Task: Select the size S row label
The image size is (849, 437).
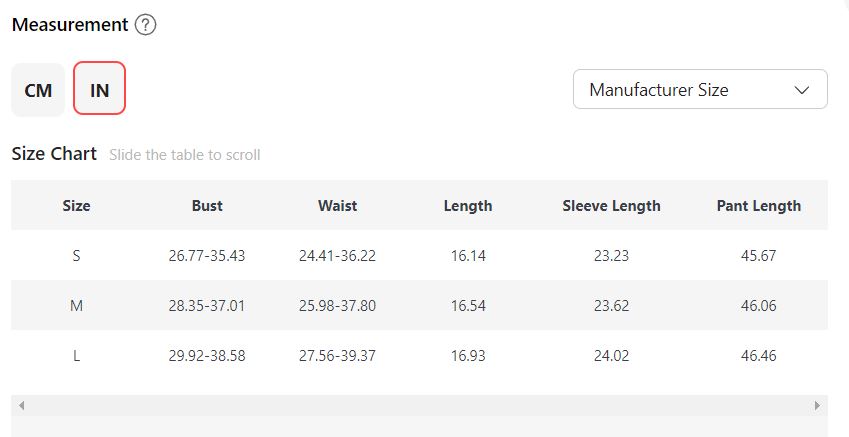Action: point(76,255)
